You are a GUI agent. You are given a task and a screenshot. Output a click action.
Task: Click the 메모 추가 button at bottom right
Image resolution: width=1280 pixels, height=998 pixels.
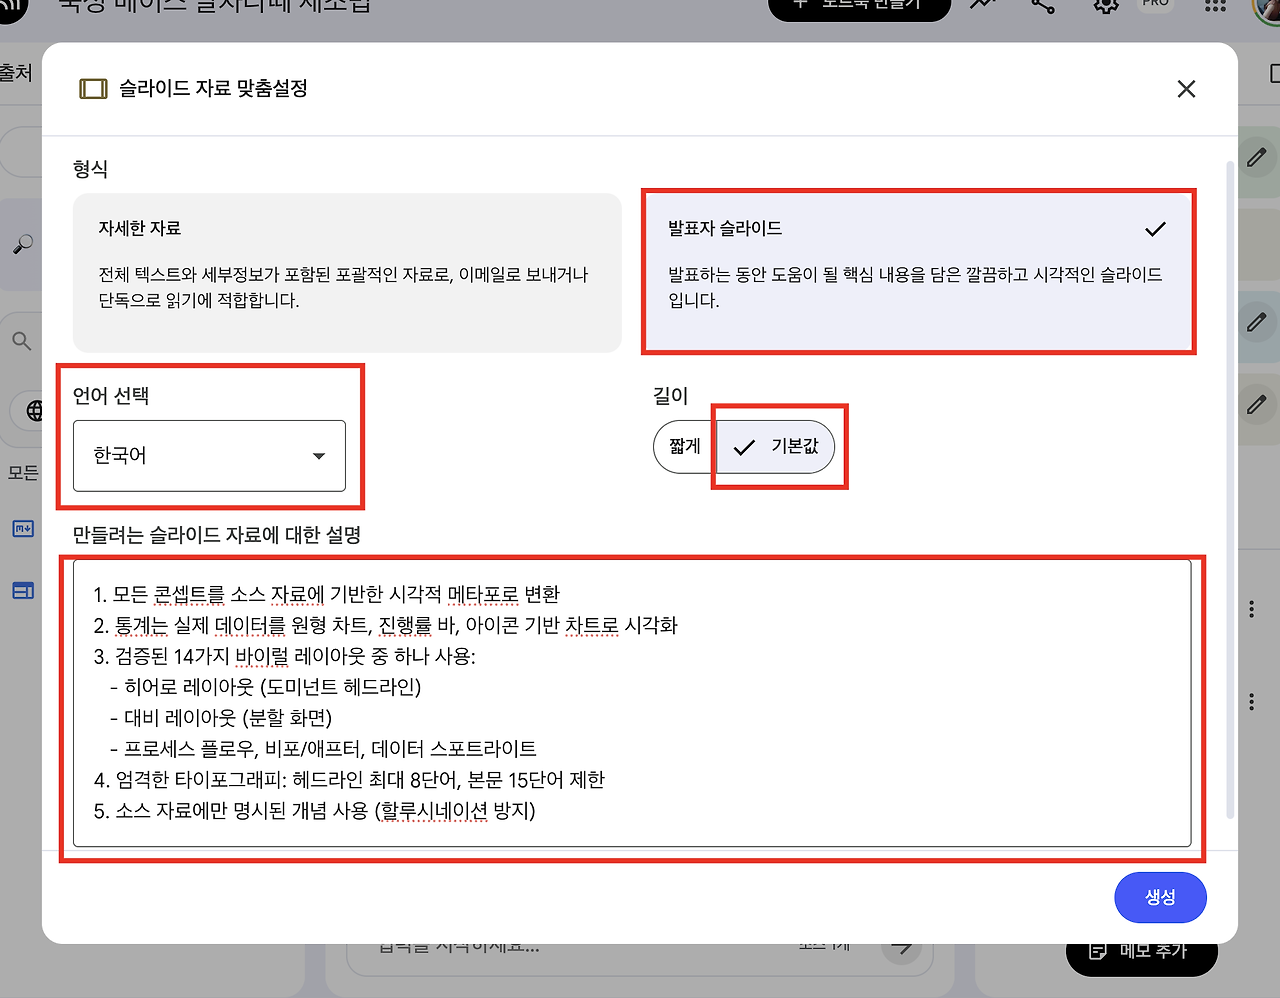[1141, 954]
